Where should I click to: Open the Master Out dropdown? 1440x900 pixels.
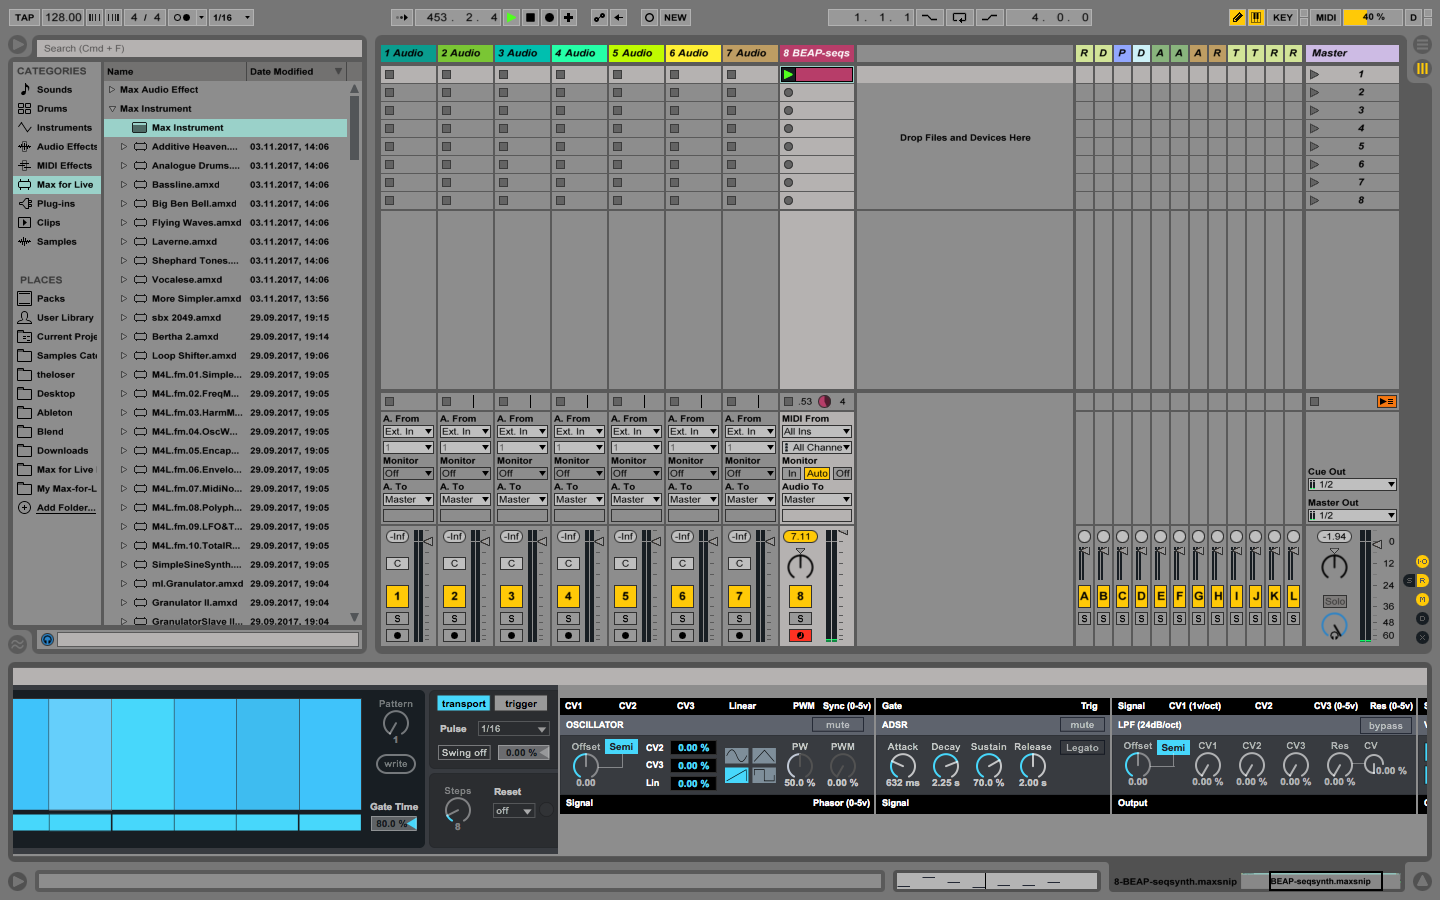point(1352,516)
